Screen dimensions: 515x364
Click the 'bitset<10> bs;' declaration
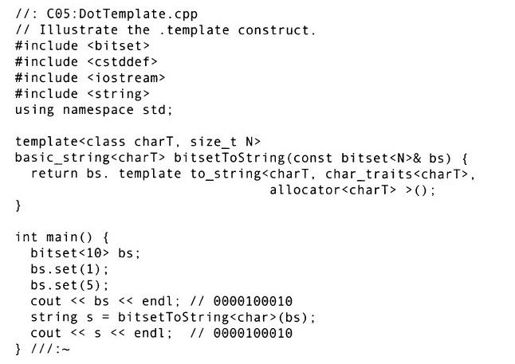(x=85, y=253)
